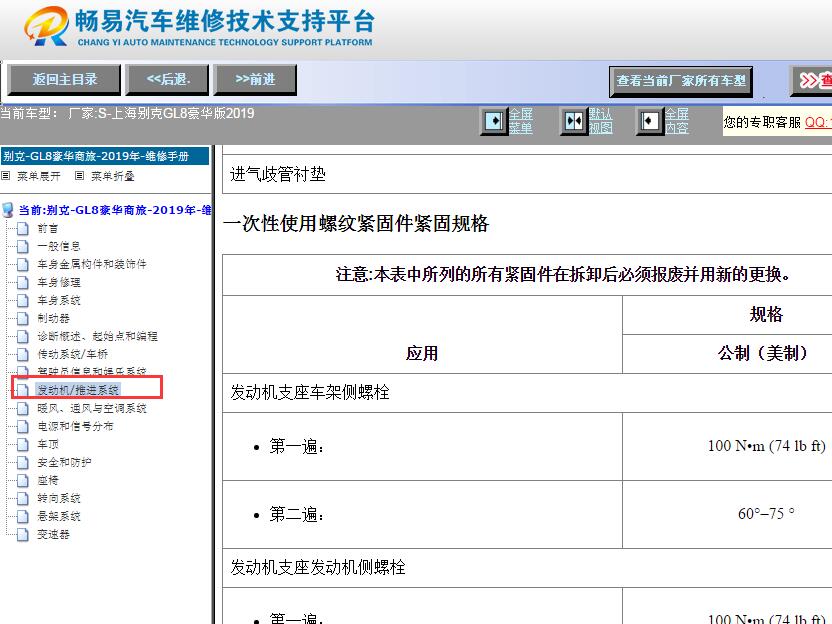Click 第二遍 cell under 车架侧螺栓
Viewport: 832px width, 624px height.
(422, 514)
